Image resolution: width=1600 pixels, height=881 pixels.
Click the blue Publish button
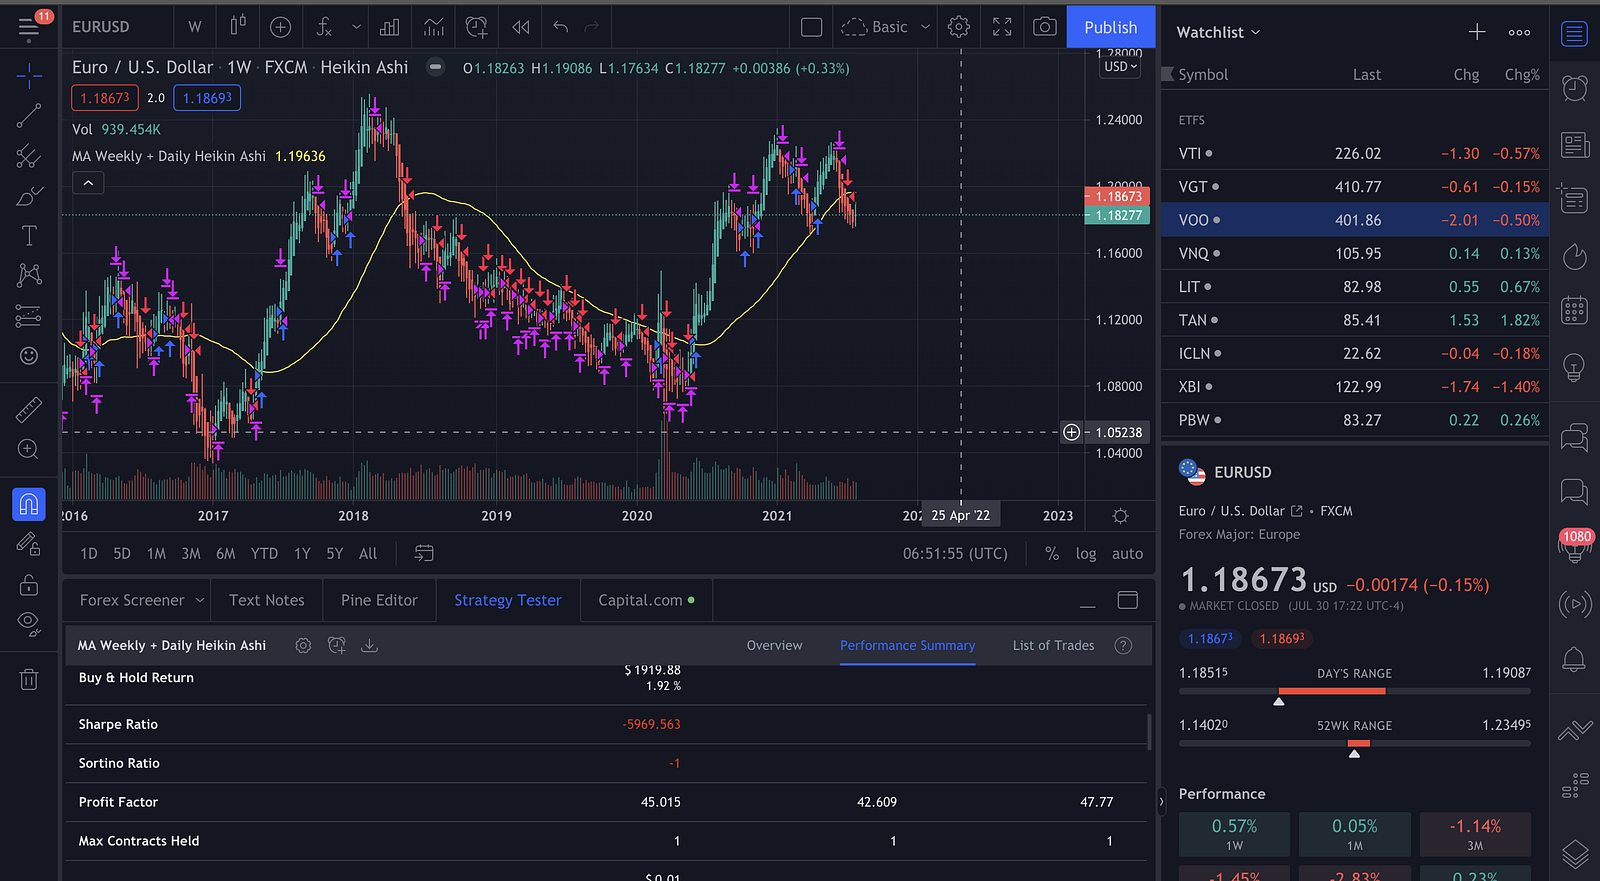coord(1110,27)
